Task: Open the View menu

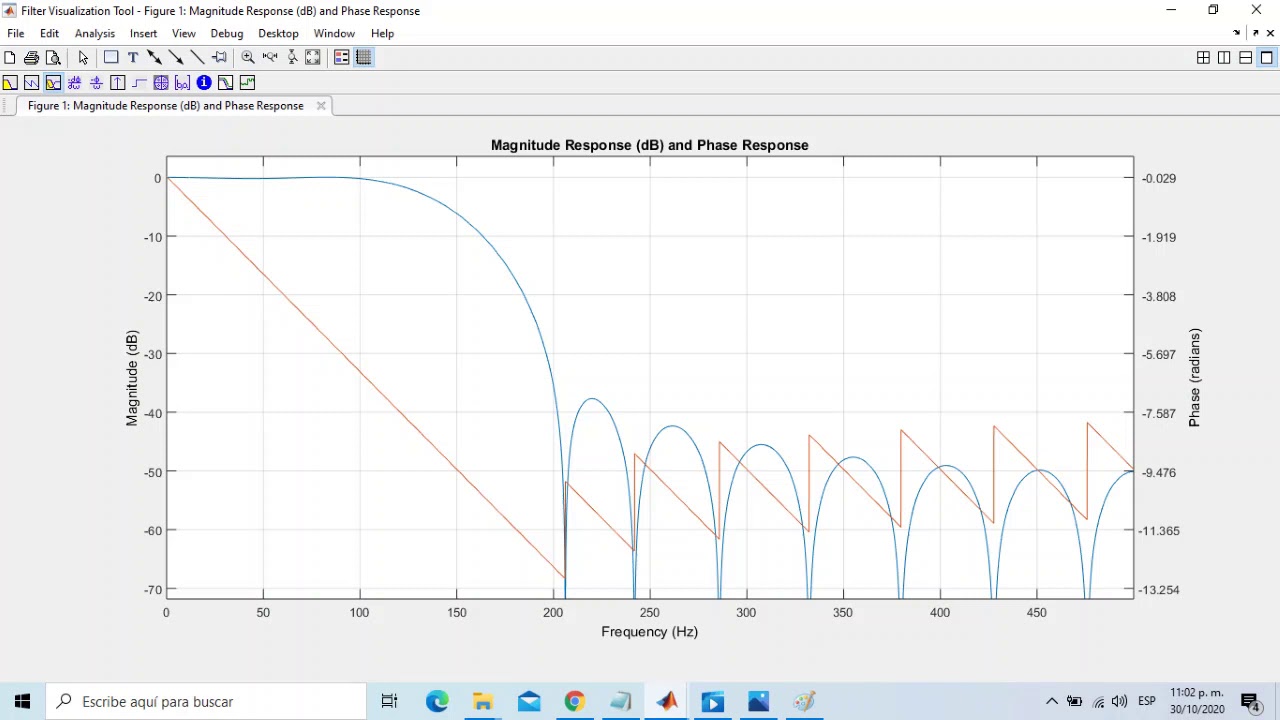Action: tap(184, 33)
